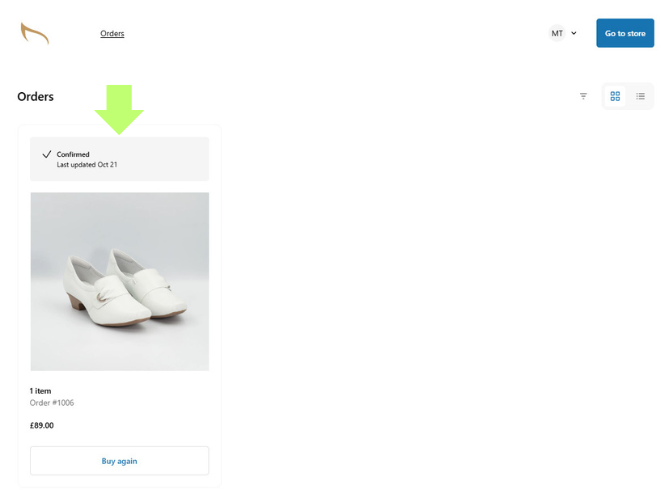This screenshot has width=669, height=497.
Task: Click the Buy again button
Action: pyautogui.click(x=119, y=461)
